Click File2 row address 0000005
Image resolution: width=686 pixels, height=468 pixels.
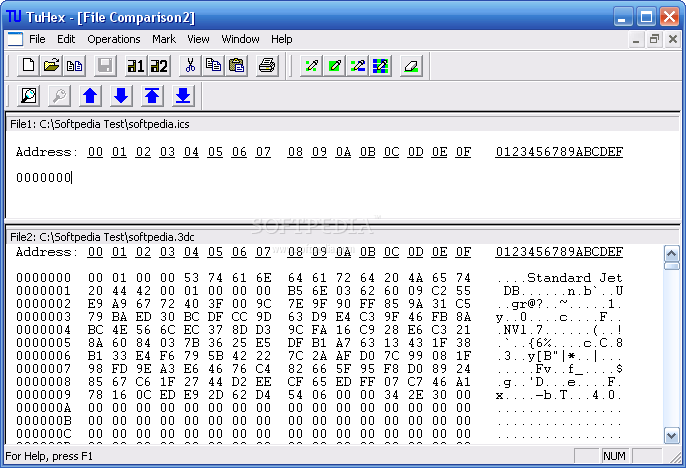pos(43,342)
